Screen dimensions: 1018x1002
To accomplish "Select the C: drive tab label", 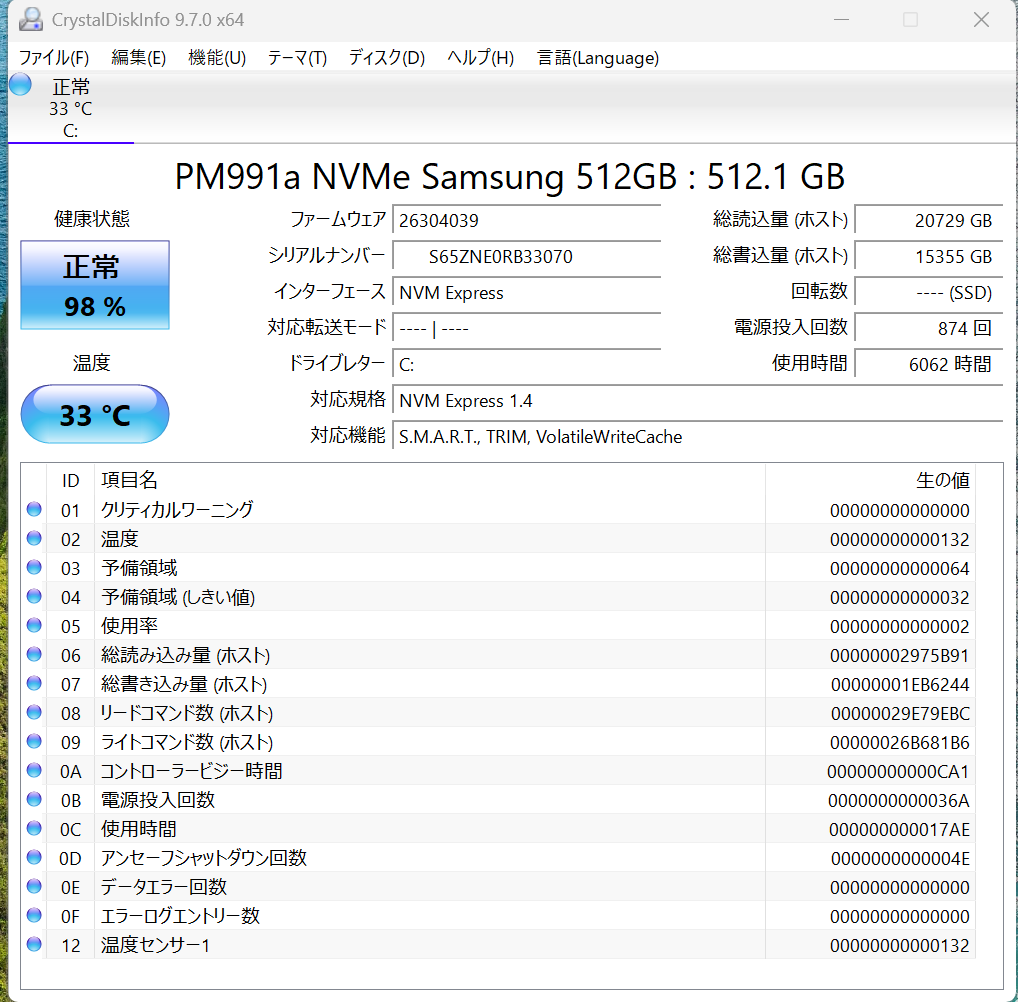I will [71, 131].
